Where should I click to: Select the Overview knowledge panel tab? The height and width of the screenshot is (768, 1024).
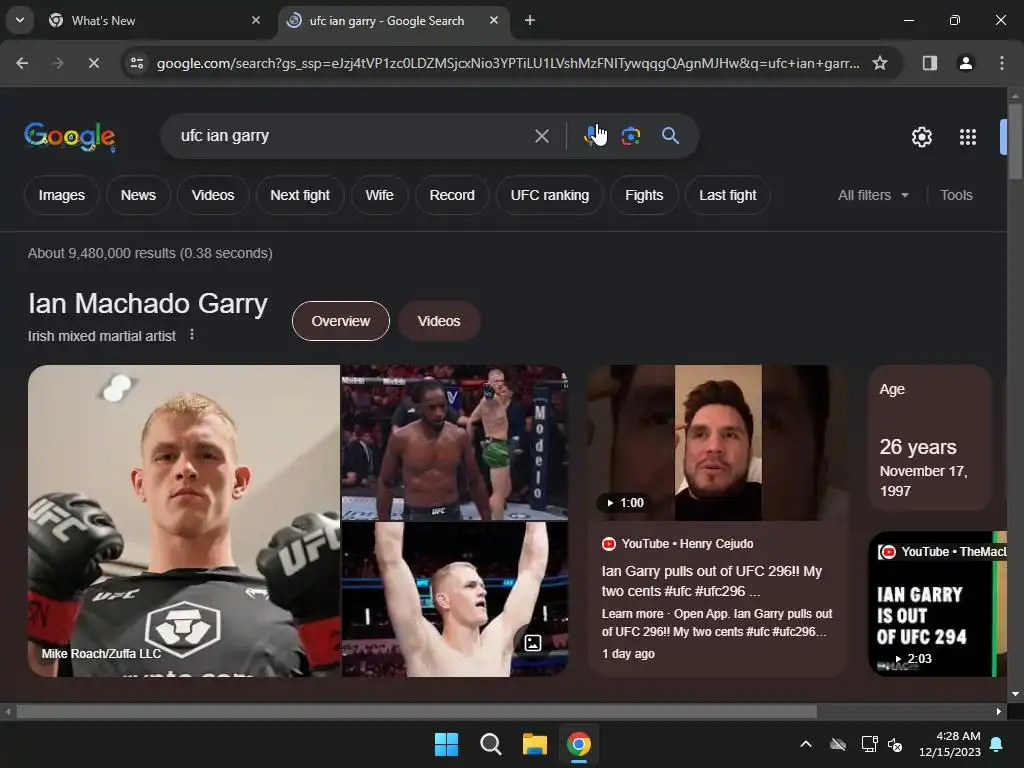click(340, 321)
